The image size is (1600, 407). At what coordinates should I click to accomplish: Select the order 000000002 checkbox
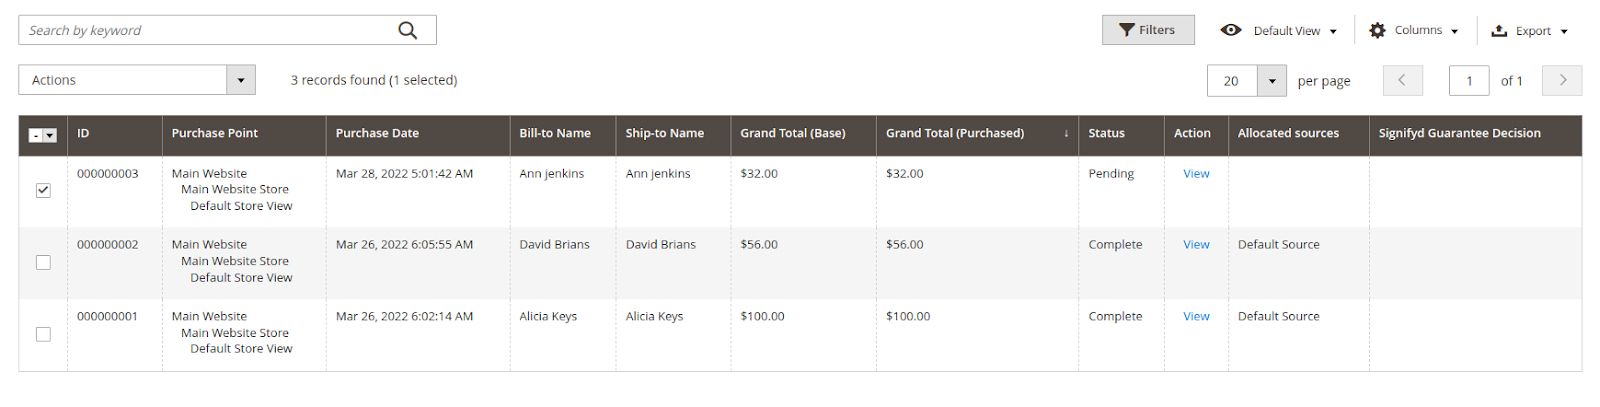click(43, 262)
